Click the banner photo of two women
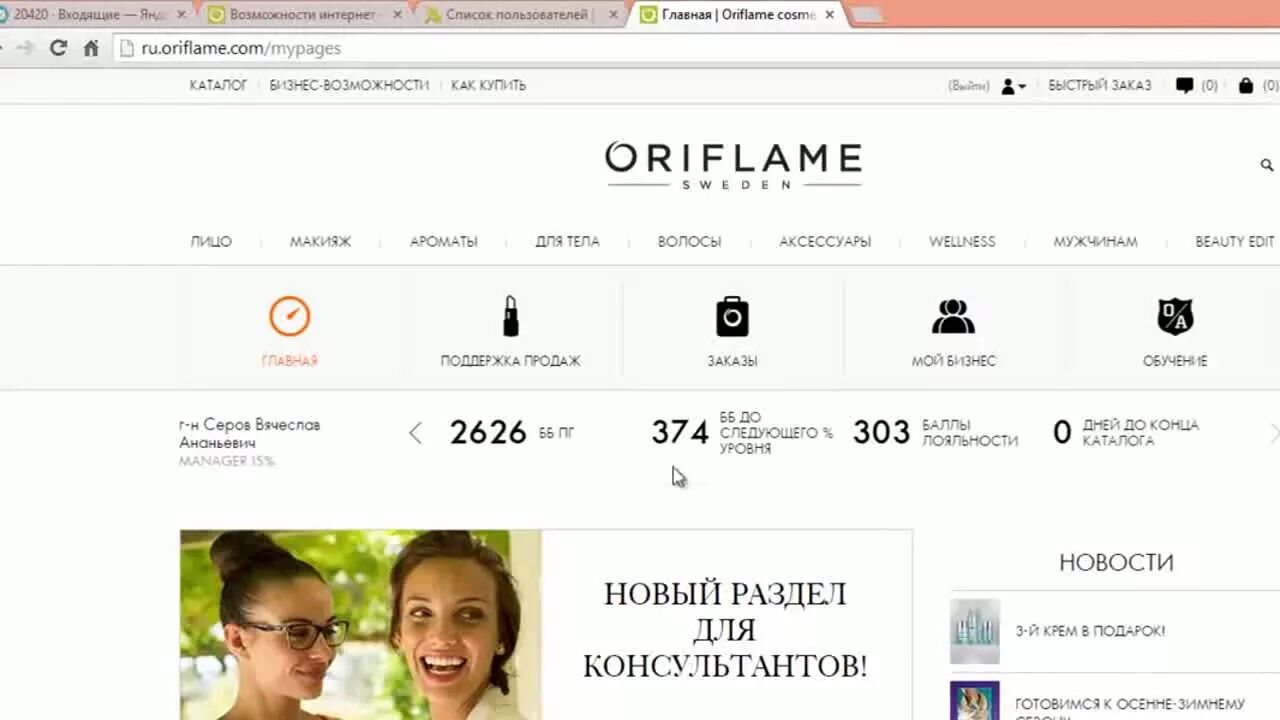The width and height of the screenshot is (1280, 720). point(361,625)
